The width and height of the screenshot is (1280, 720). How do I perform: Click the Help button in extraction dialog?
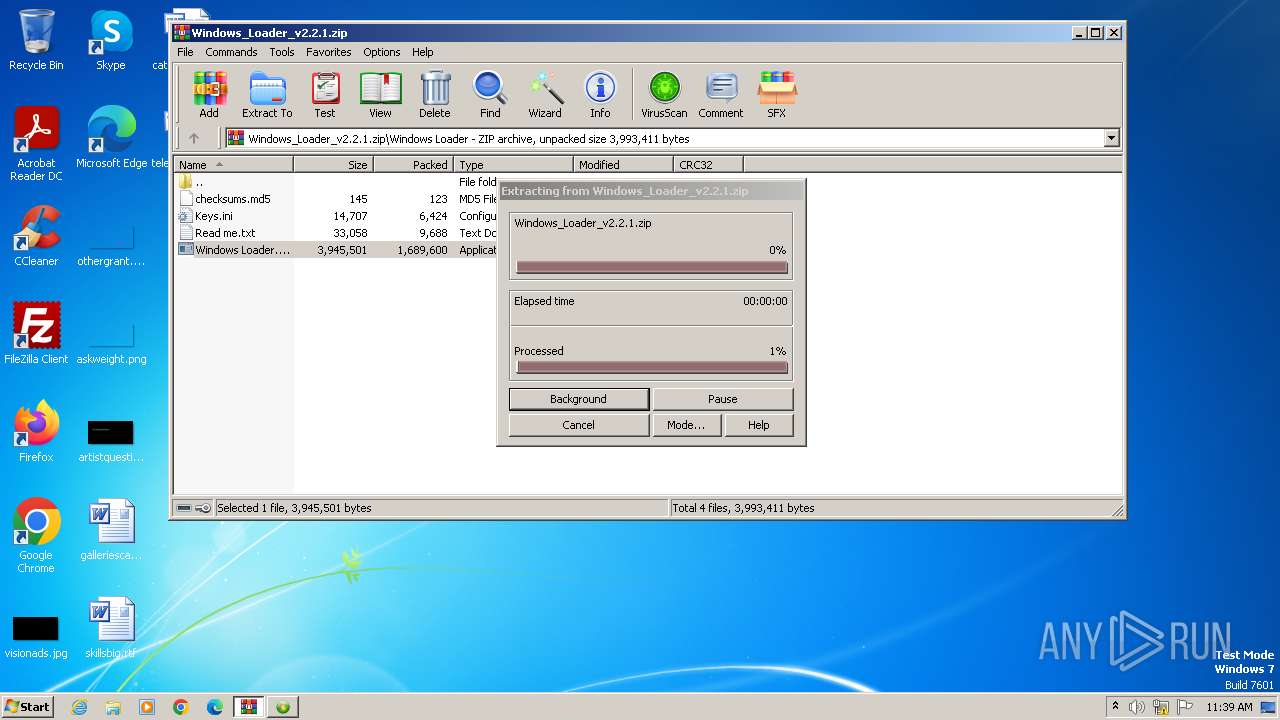tap(759, 425)
